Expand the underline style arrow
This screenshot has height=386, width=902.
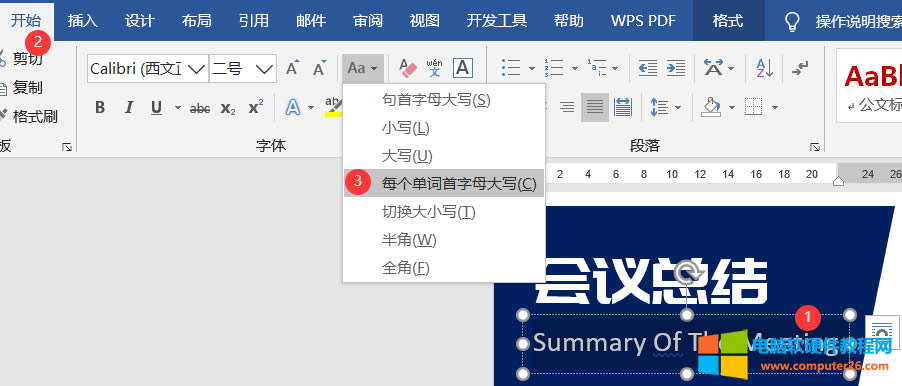click(178, 108)
